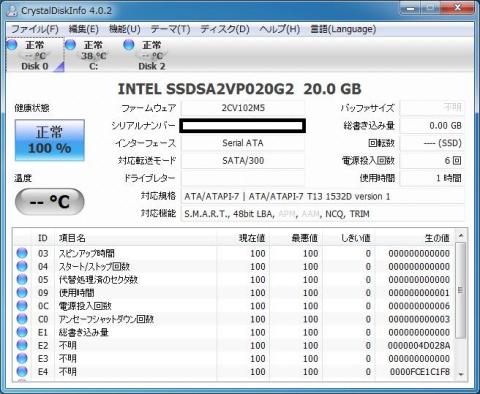The height and width of the screenshot is (394, 480).
Task: Click the 生の値 column header
Action: click(414, 238)
